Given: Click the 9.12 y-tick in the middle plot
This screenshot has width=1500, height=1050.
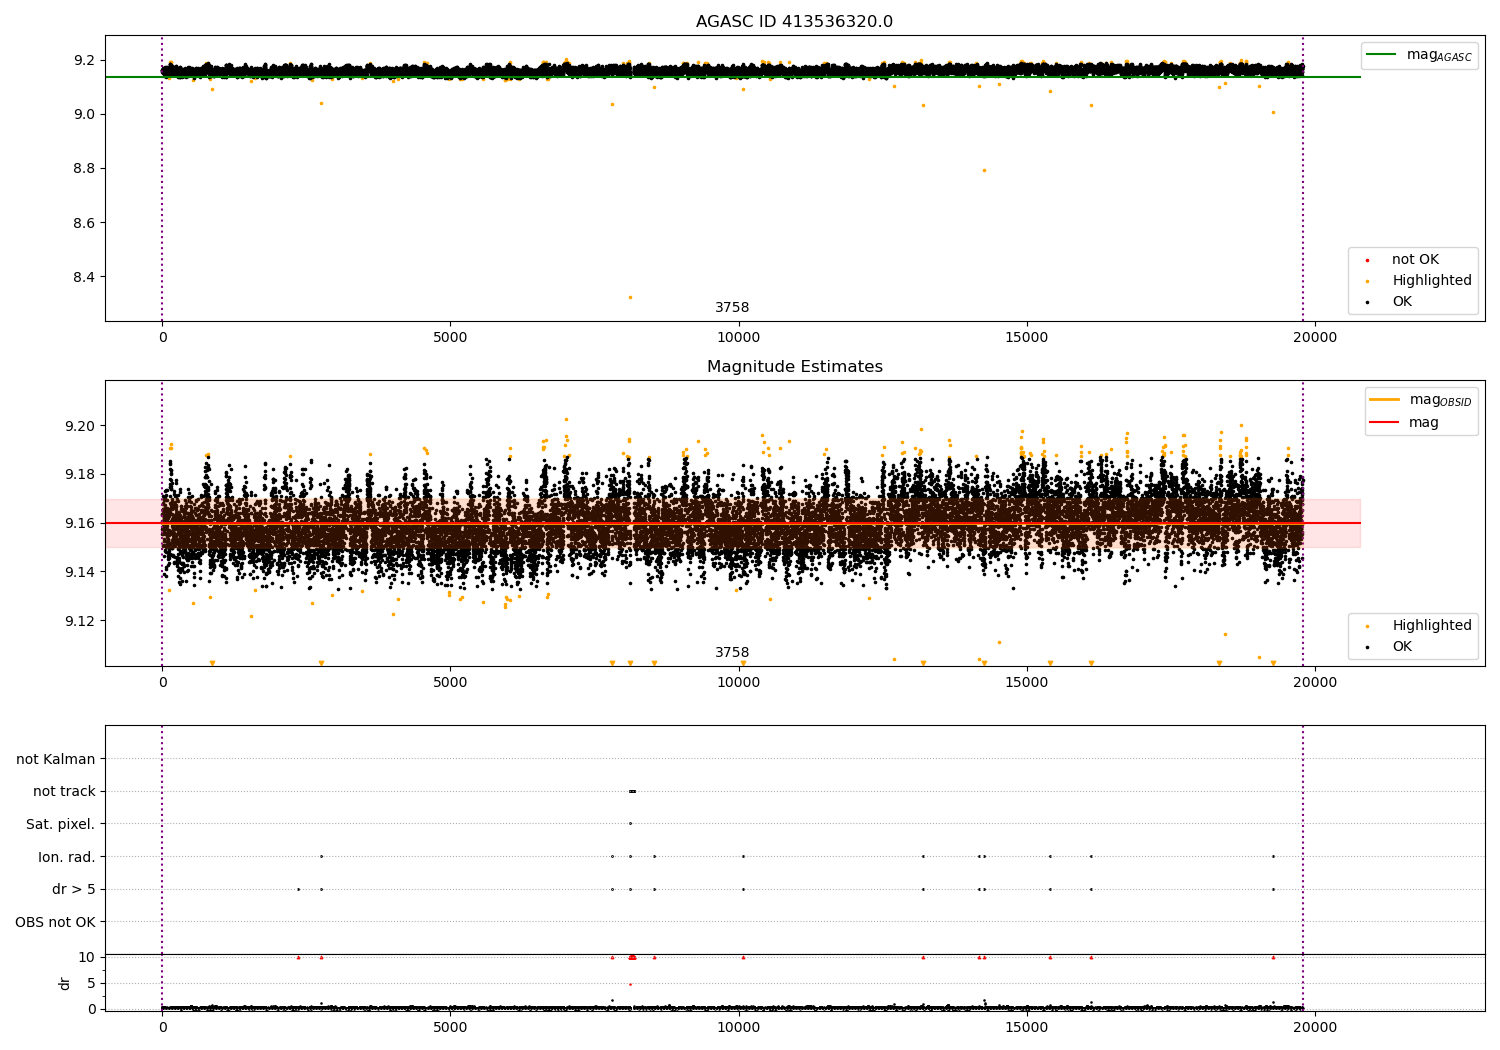Looking at the screenshot, I should coord(80,621).
